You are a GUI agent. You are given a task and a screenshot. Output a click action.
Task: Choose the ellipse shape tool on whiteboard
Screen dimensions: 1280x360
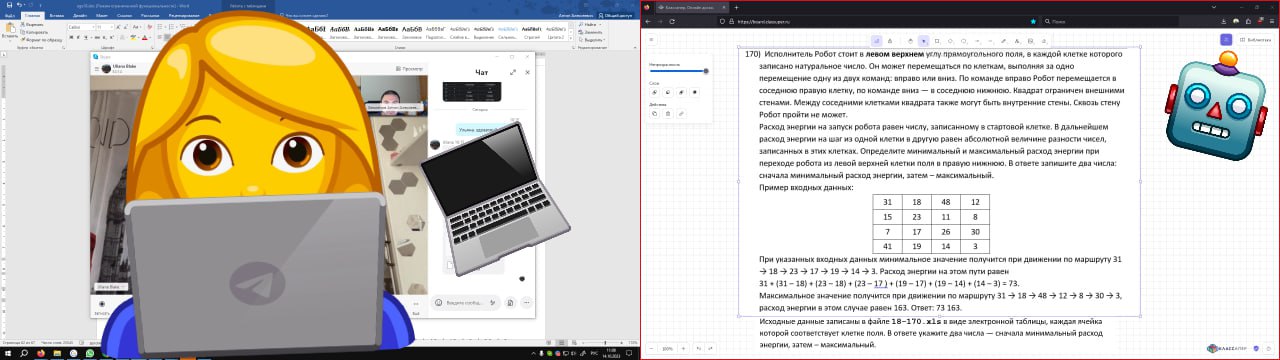[x=964, y=40]
